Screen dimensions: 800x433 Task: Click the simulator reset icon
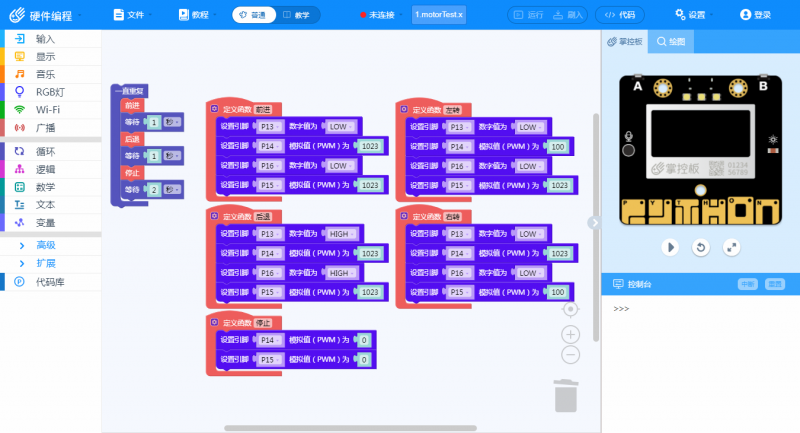701,246
